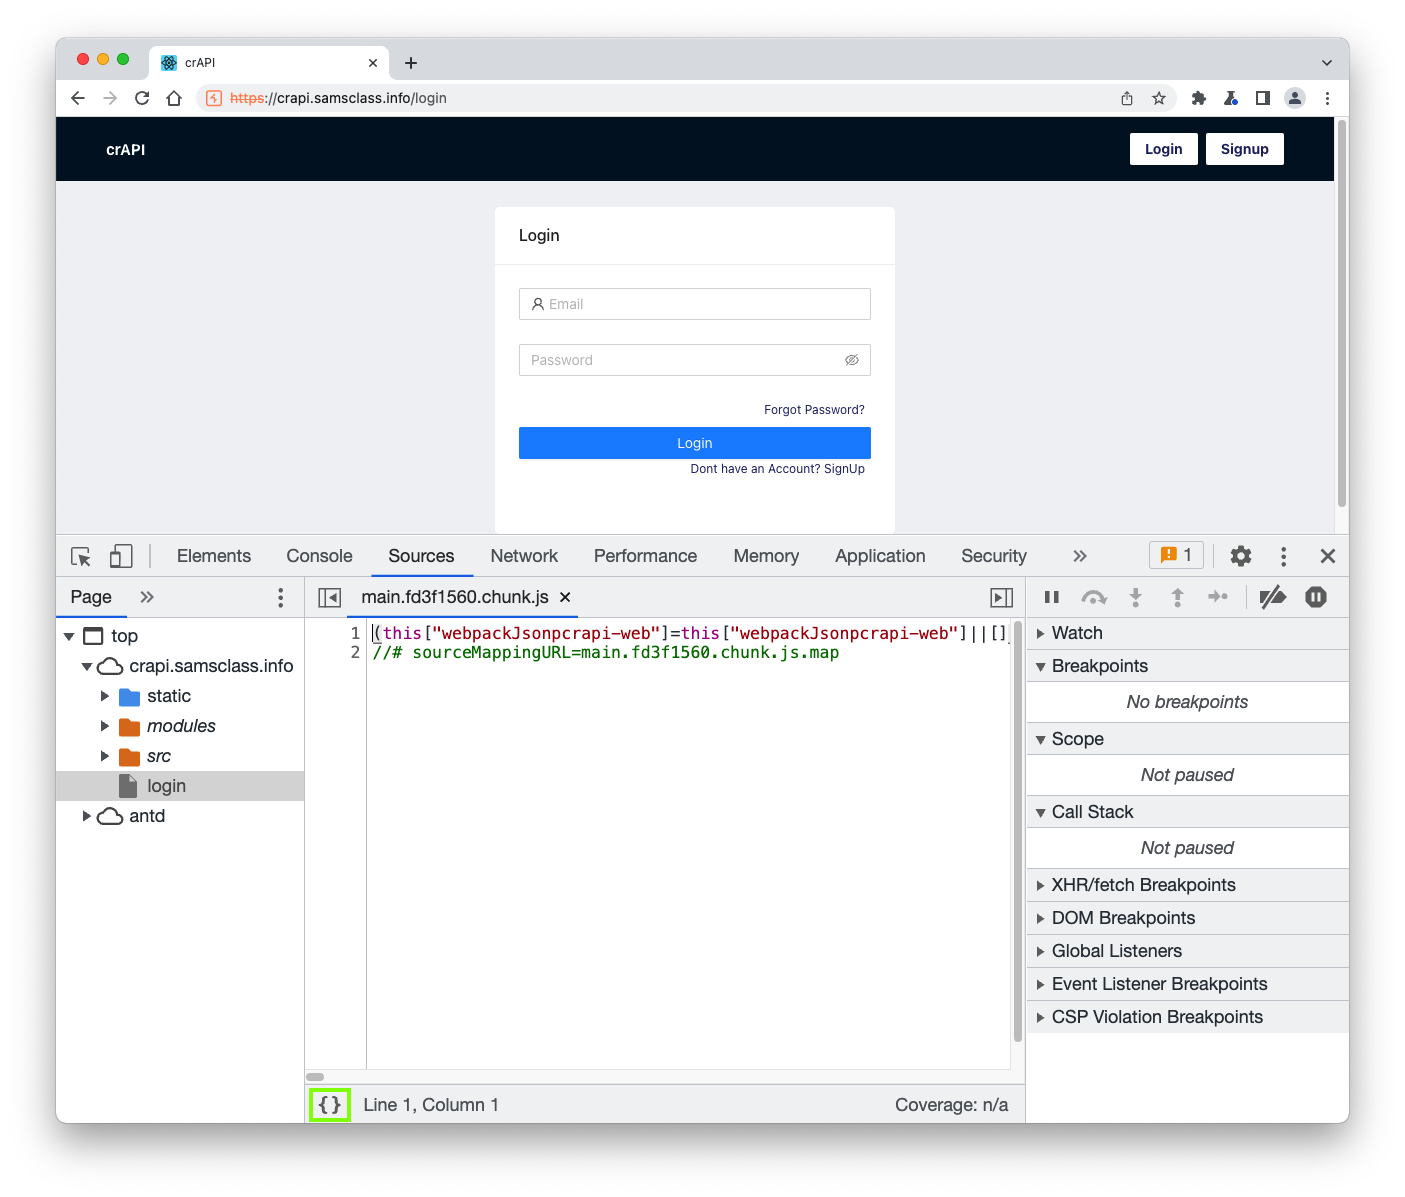Expand the Watch section
Image resolution: width=1405 pixels, height=1197 pixels.
click(1188, 633)
